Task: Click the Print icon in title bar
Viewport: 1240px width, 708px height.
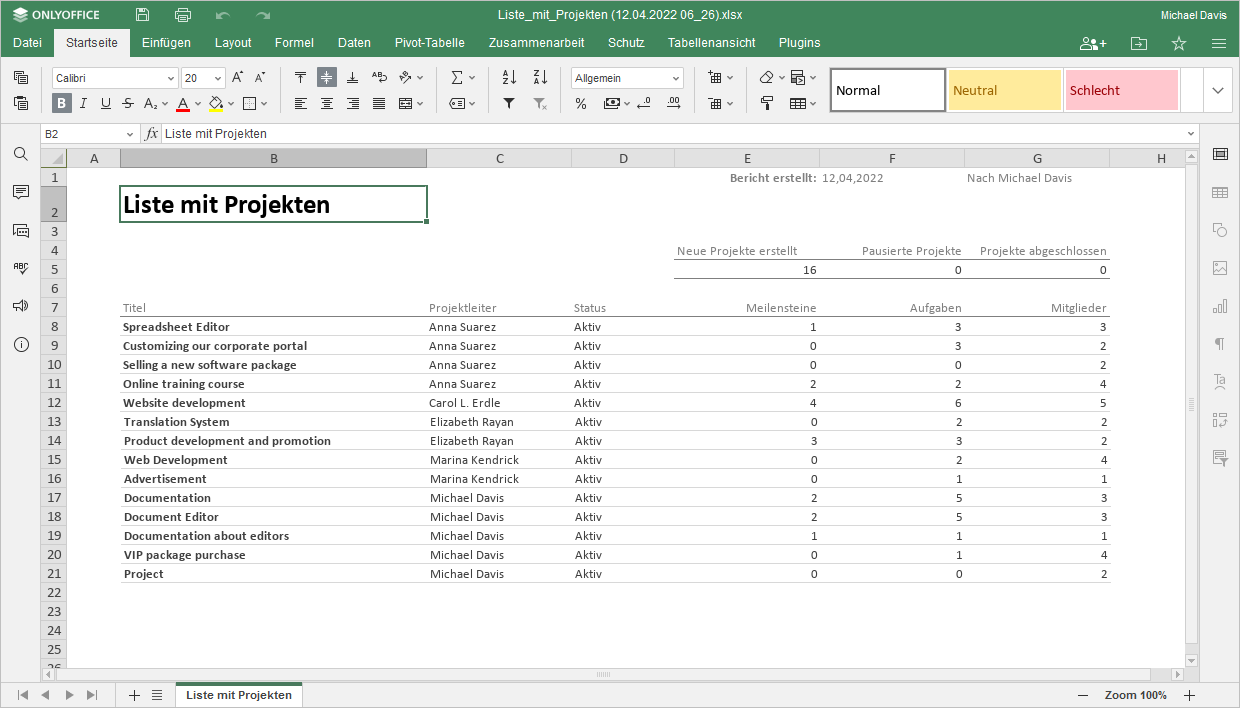Action: pyautogui.click(x=182, y=15)
